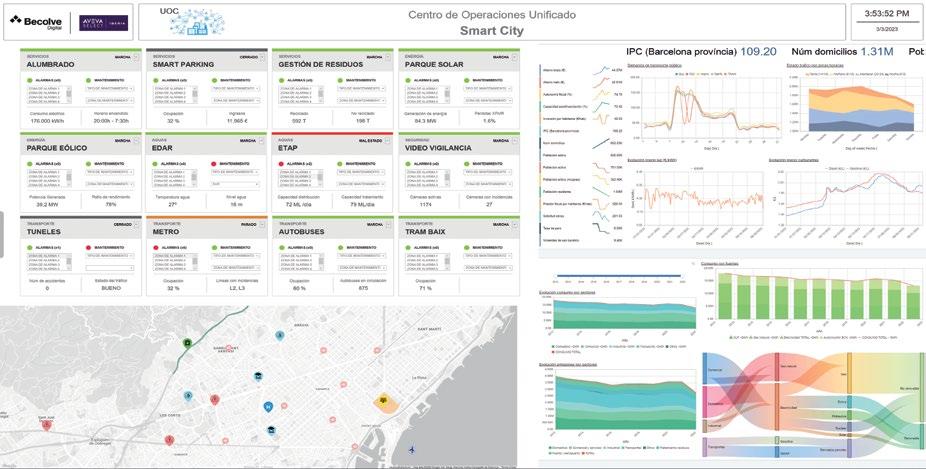926x469 pixels.
Task: Click red Mantenimiento status dot in Túneles card
Action: (88, 248)
